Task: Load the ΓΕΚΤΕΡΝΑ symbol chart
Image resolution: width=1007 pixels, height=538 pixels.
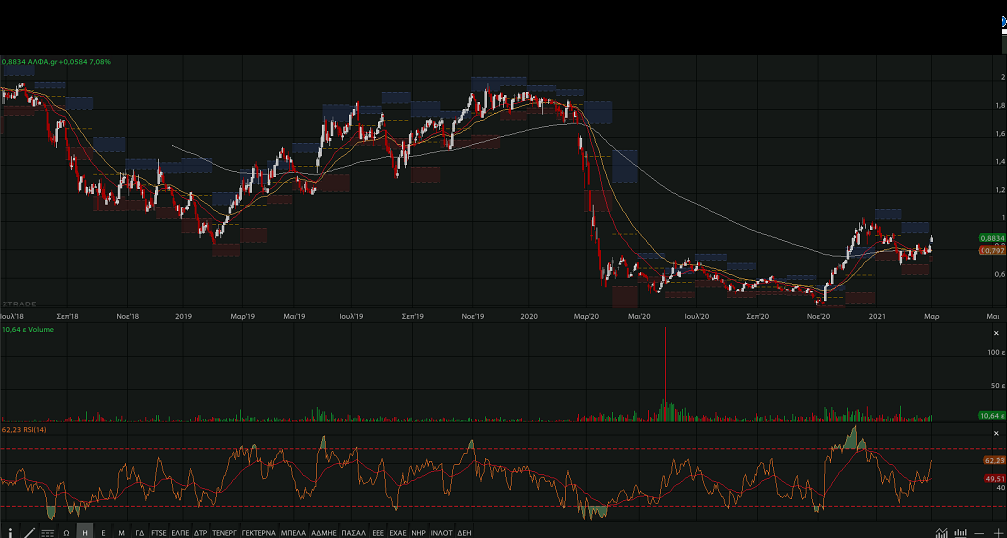Action: [257, 531]
